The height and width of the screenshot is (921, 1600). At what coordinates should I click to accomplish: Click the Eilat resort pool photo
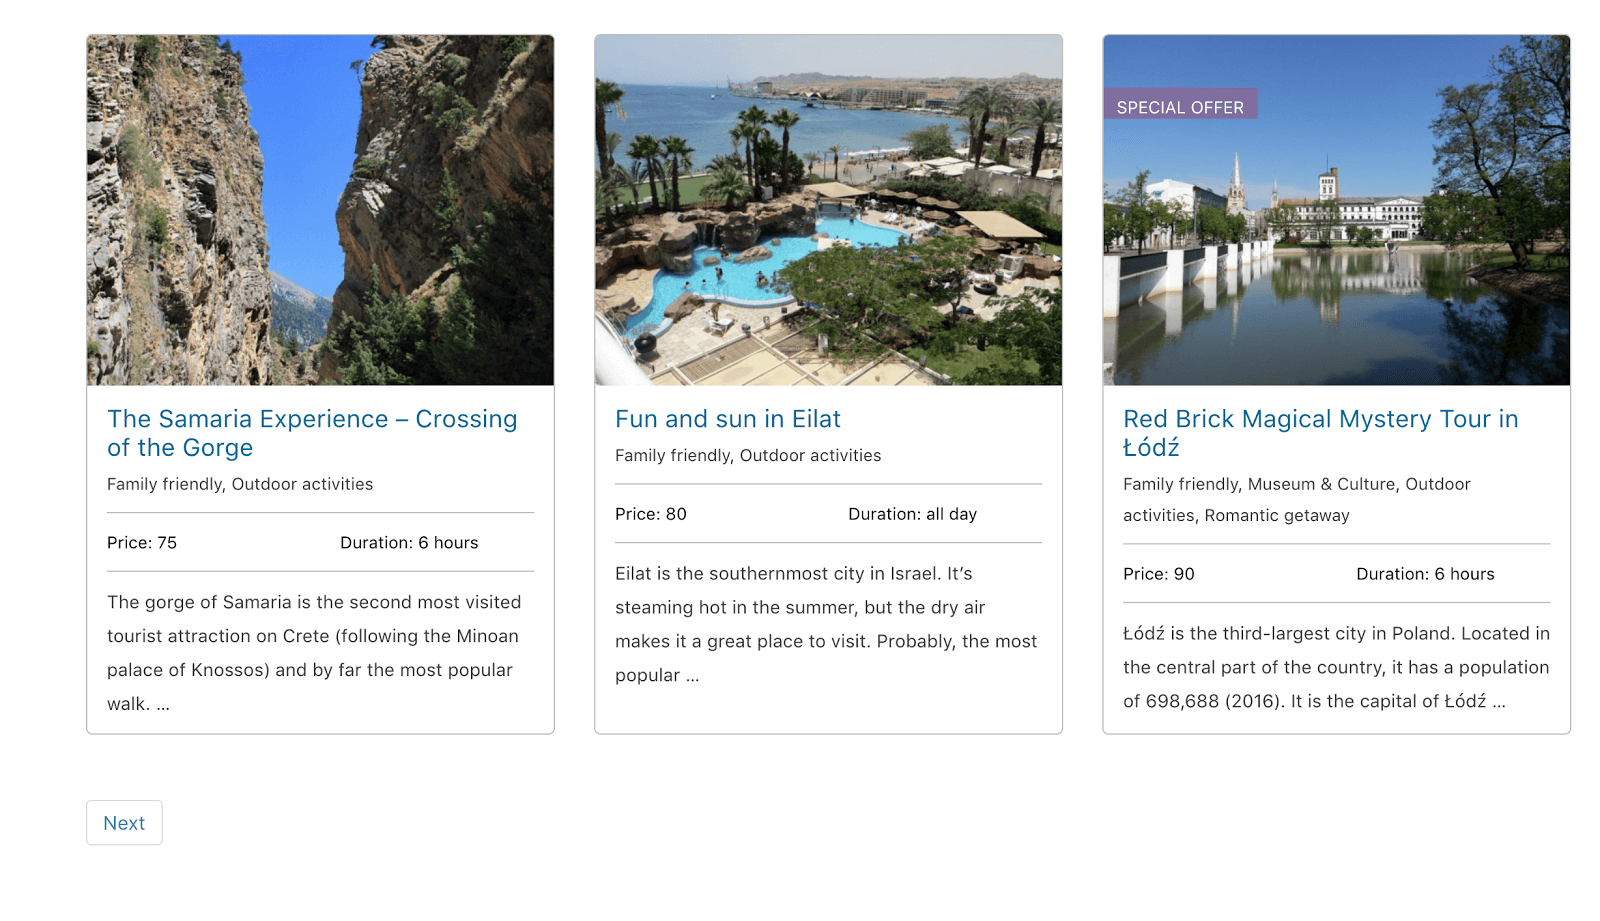(828, 210)
